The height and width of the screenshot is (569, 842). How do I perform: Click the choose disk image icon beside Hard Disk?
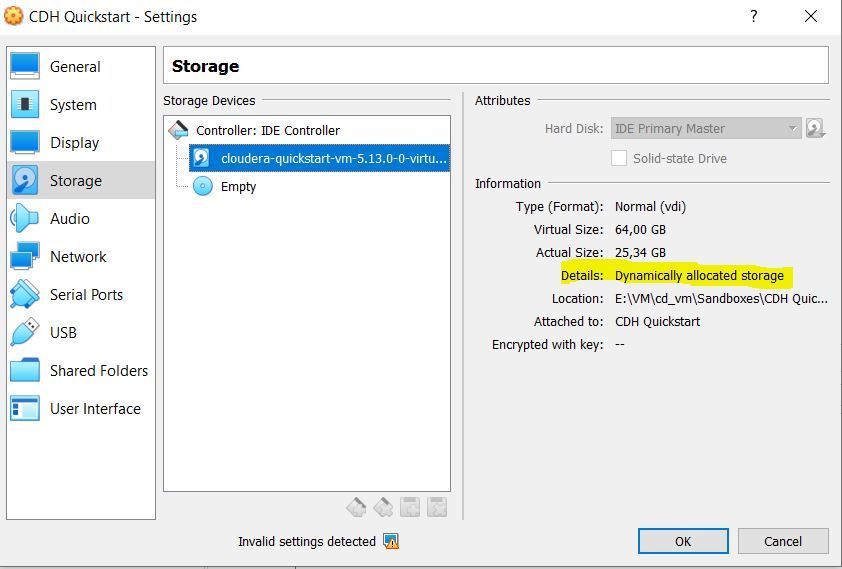click(815, 128)
